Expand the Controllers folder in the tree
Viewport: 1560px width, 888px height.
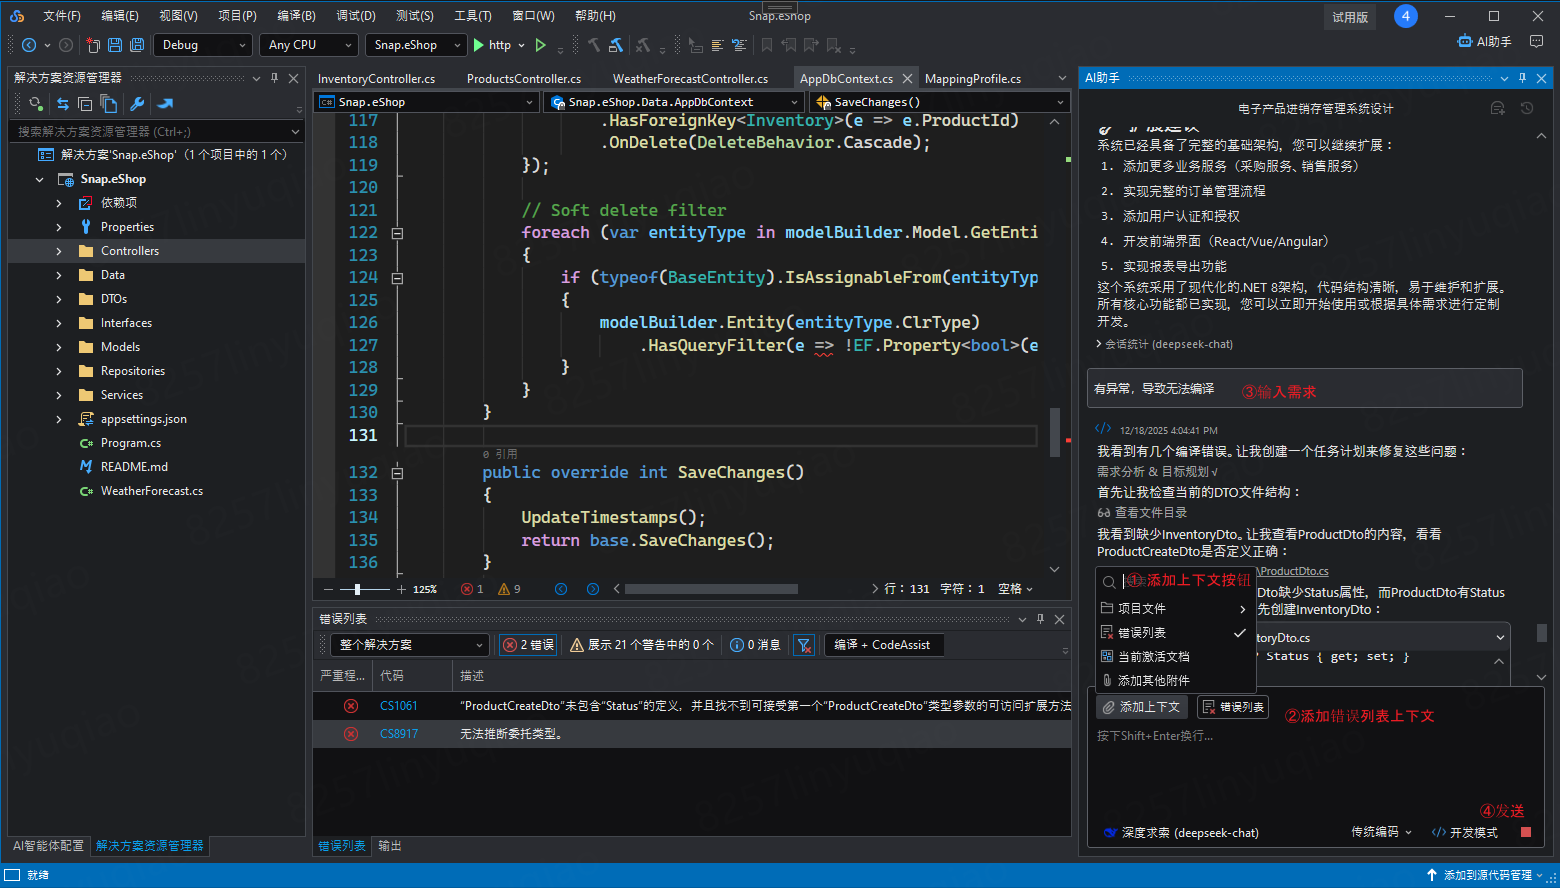(x=59, y=251)
